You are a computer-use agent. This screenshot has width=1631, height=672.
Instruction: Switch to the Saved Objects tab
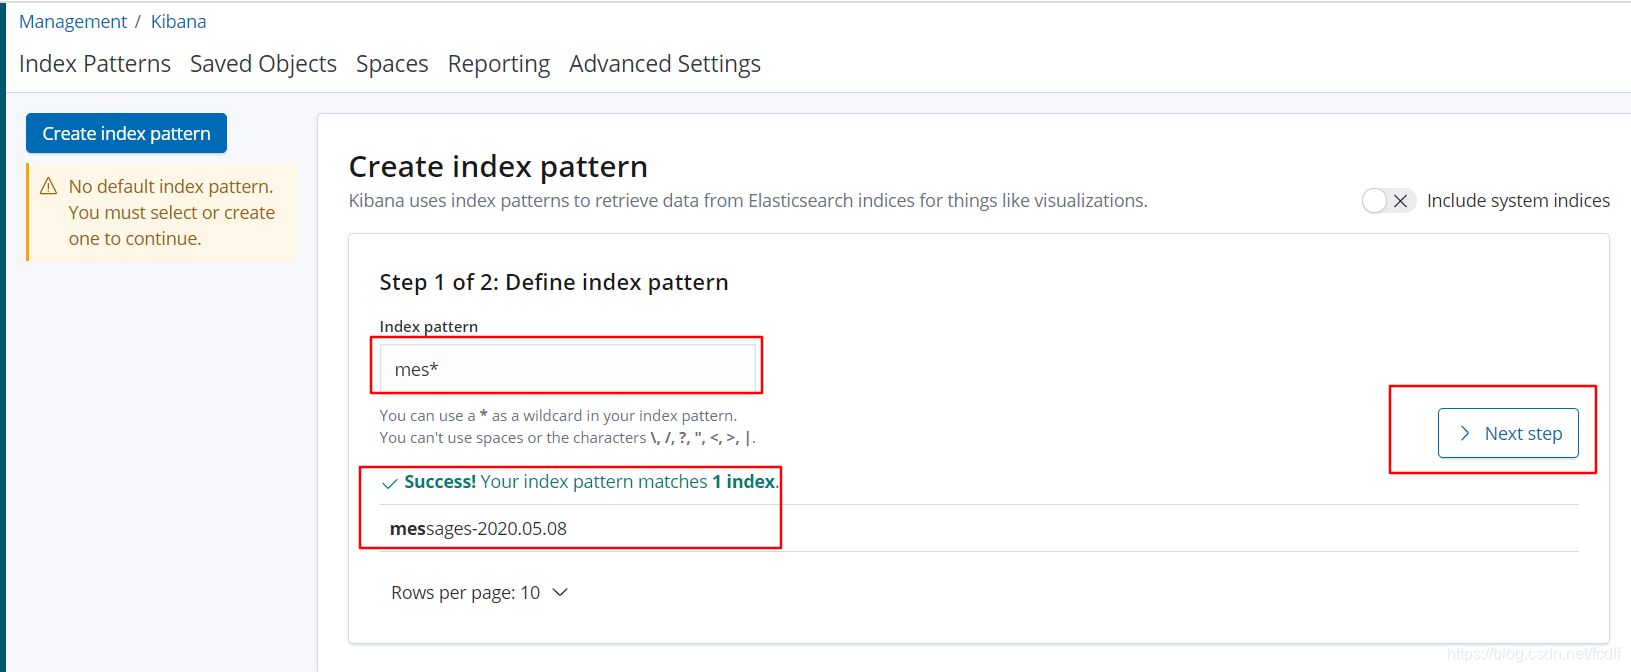pos(263,64)
